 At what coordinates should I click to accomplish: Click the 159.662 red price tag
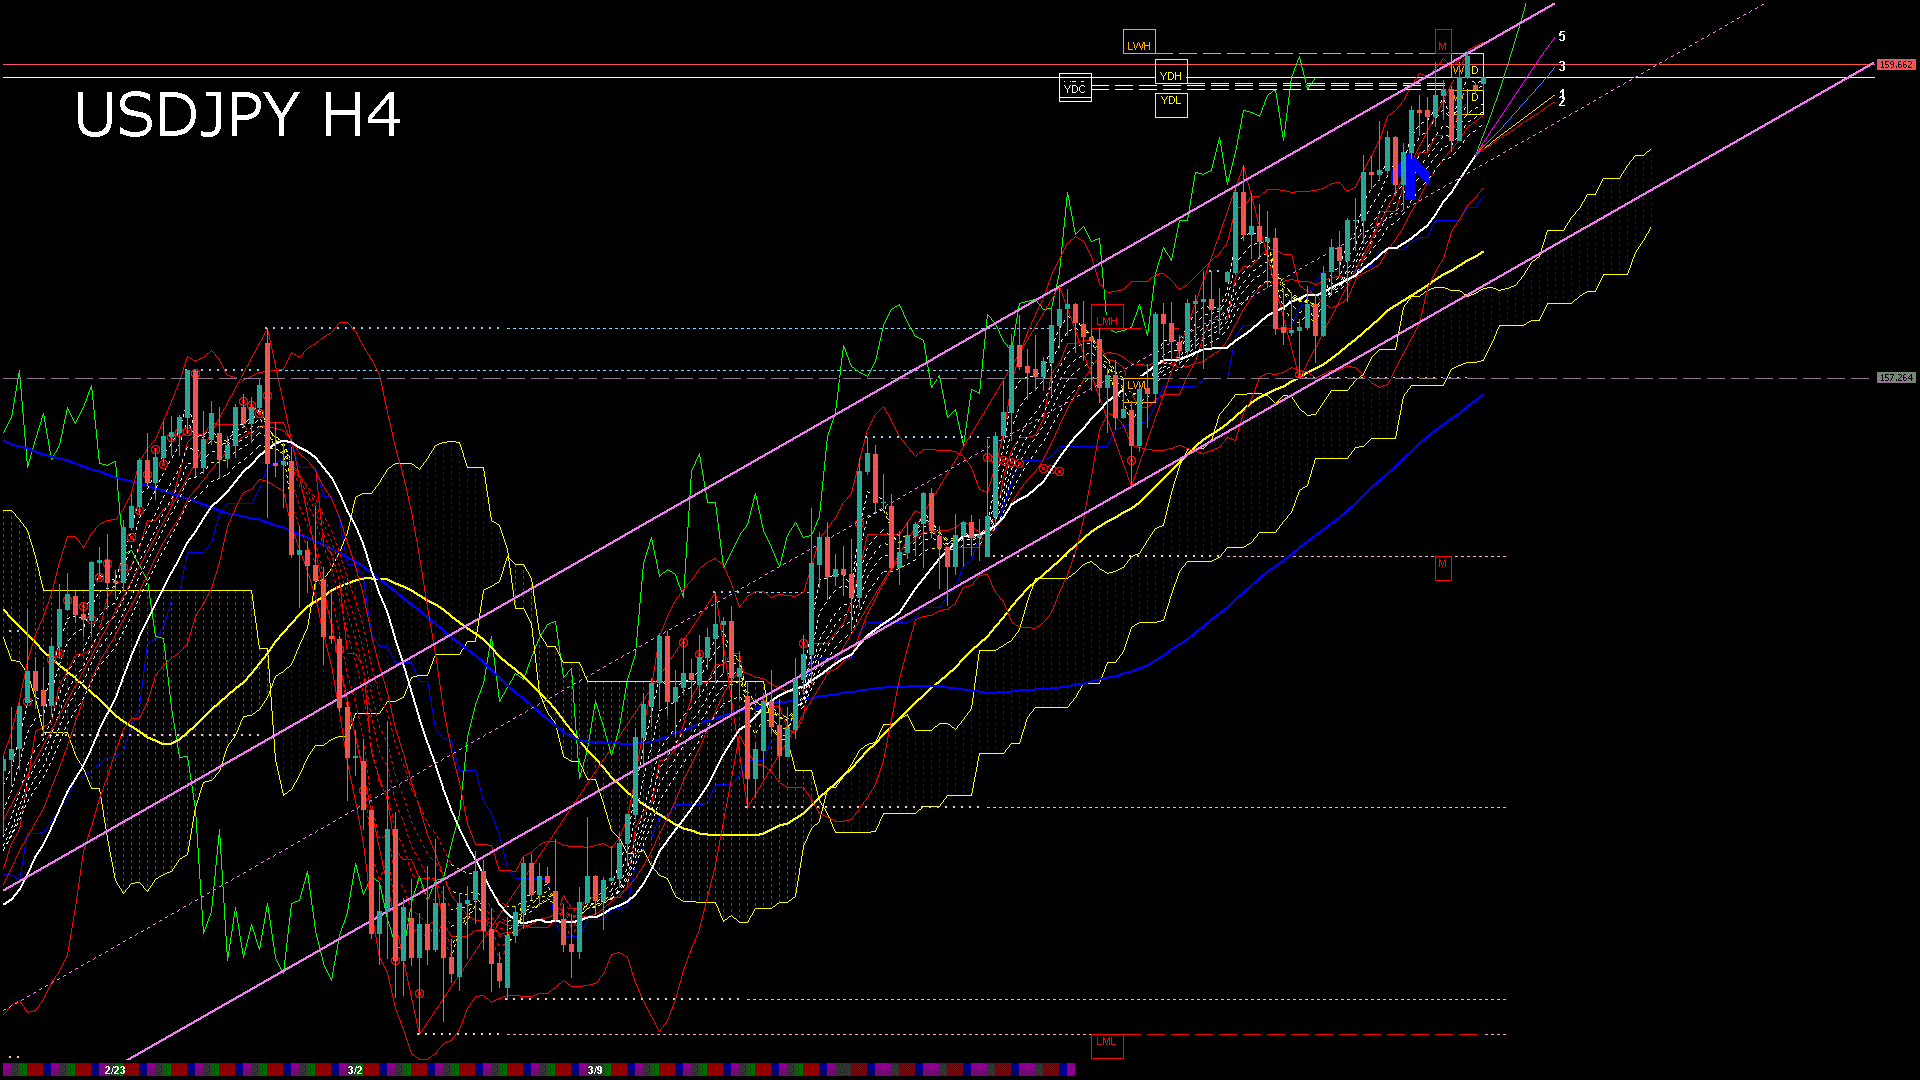pyautogui.click(x=1894, y=65)
